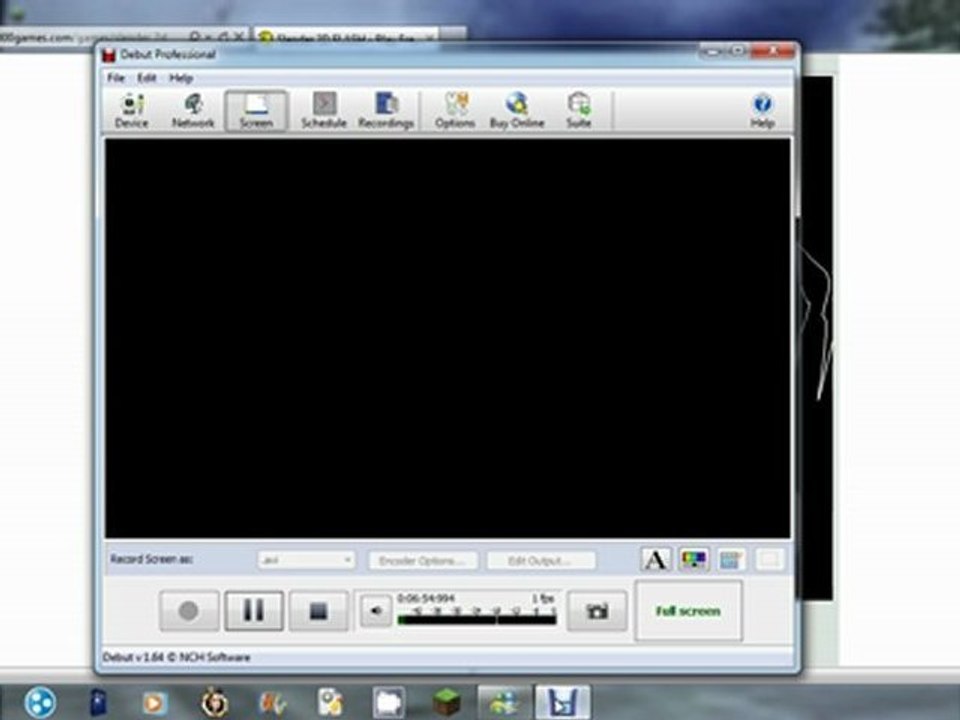This screenshot has width=960, height=720.
Task: Select the Screen capture source button
Action: coord(256,111)
